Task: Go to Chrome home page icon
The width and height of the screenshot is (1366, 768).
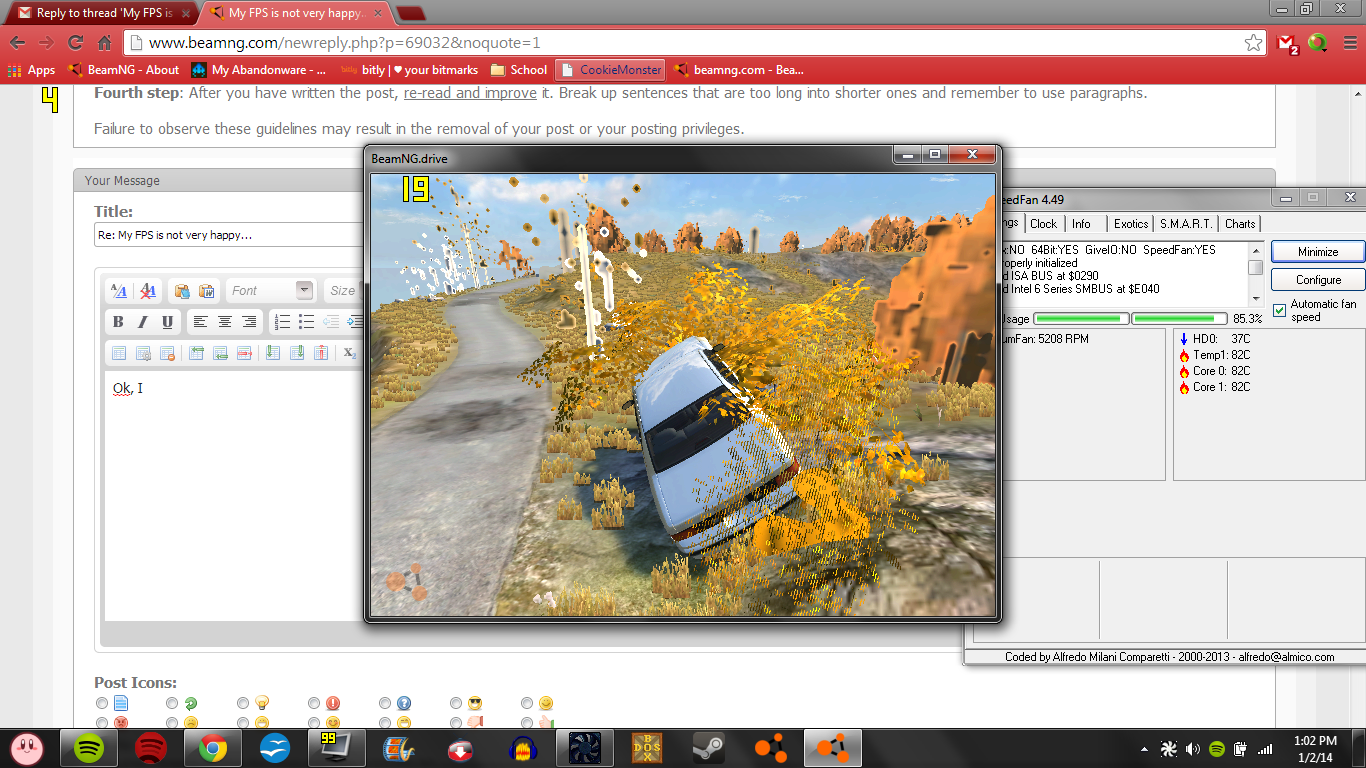Action: (104, 43)
